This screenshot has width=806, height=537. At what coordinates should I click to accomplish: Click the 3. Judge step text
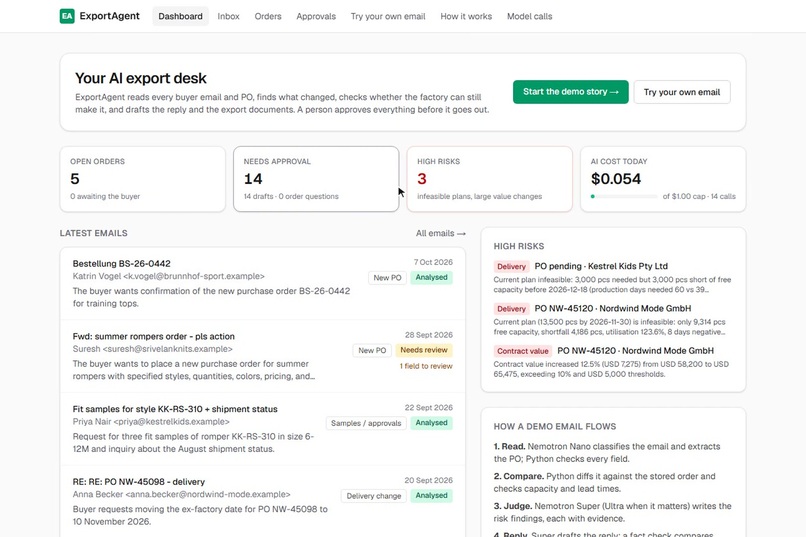pos(613,512)
